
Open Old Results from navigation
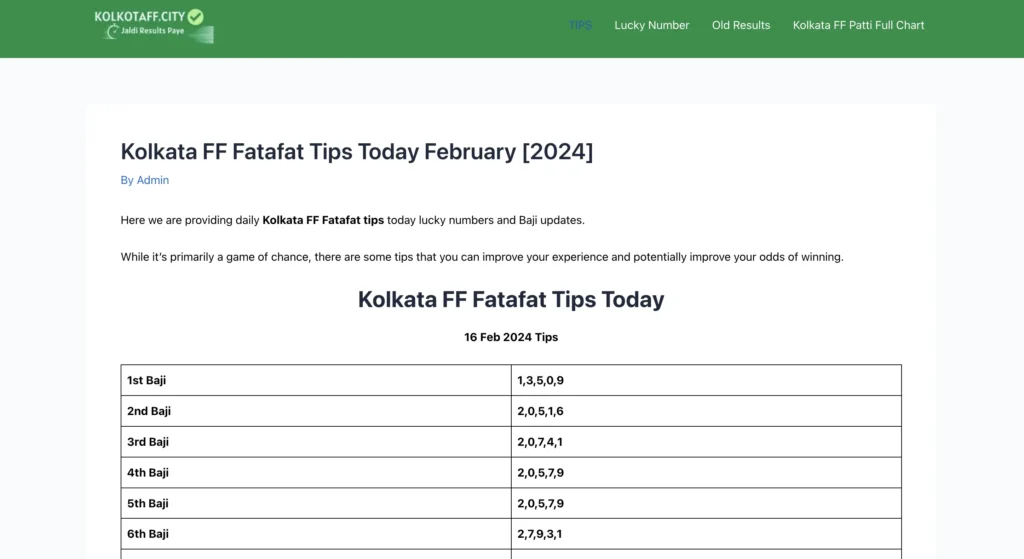(740, 25)
